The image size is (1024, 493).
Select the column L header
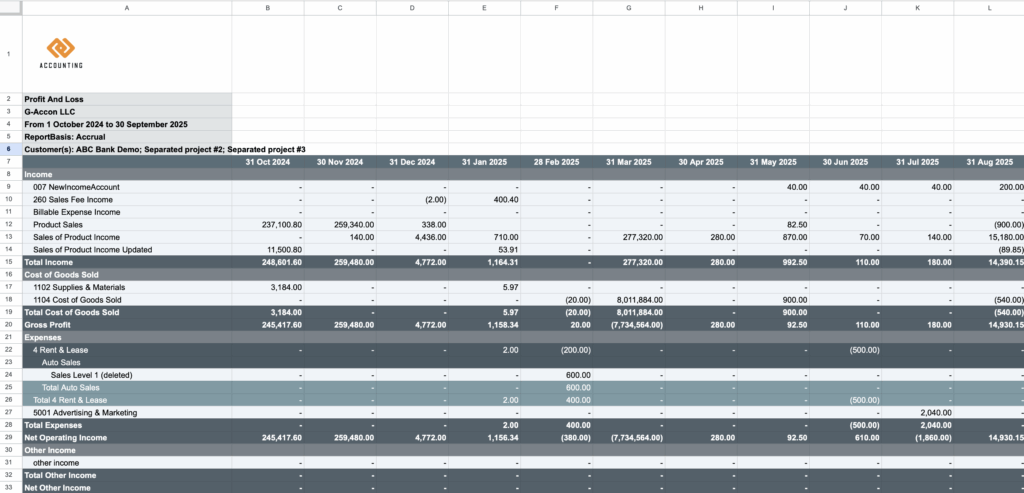pyautogui.click(x=988, y=7)
